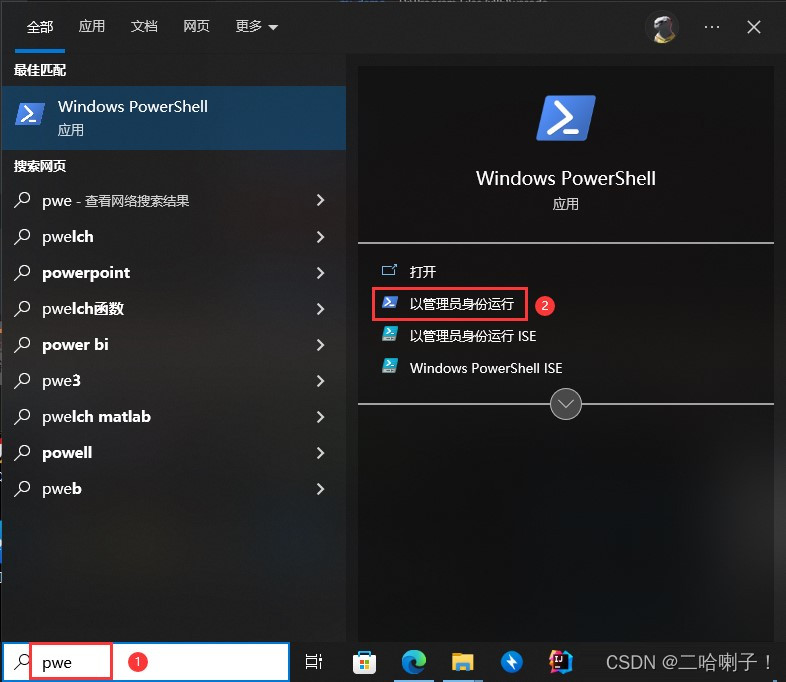
Task: Open the three-dot options menu
Action: click(x=712, y=27)
